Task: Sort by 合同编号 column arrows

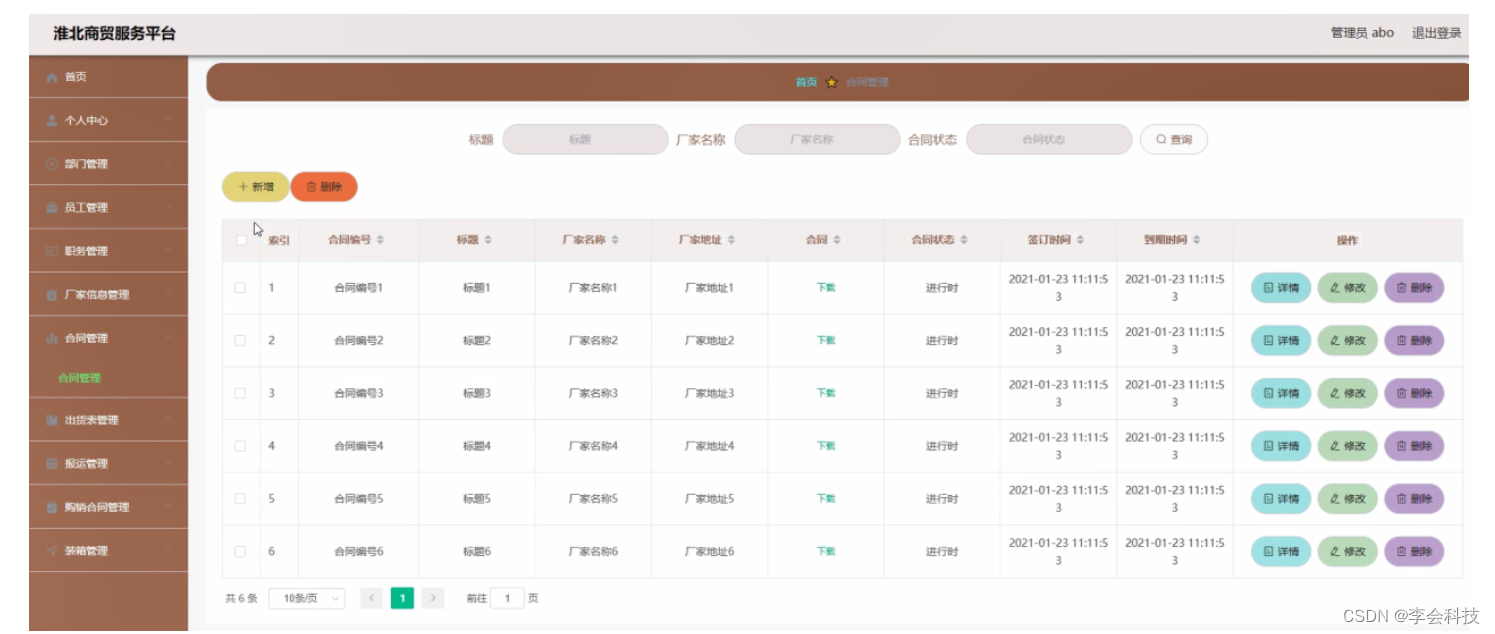Action: (380, 240)
